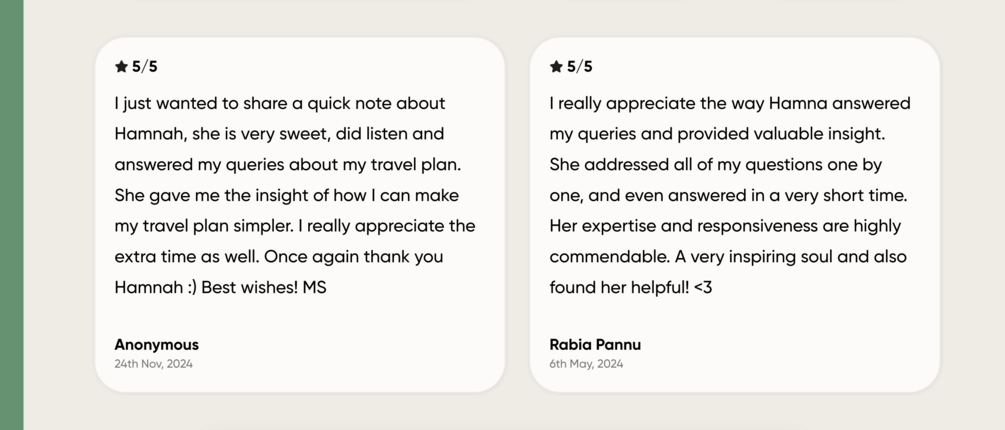Click the line 'found her helpful! <3'
Viewport: 1005px width, 430px height.
[x=630, y=287]
